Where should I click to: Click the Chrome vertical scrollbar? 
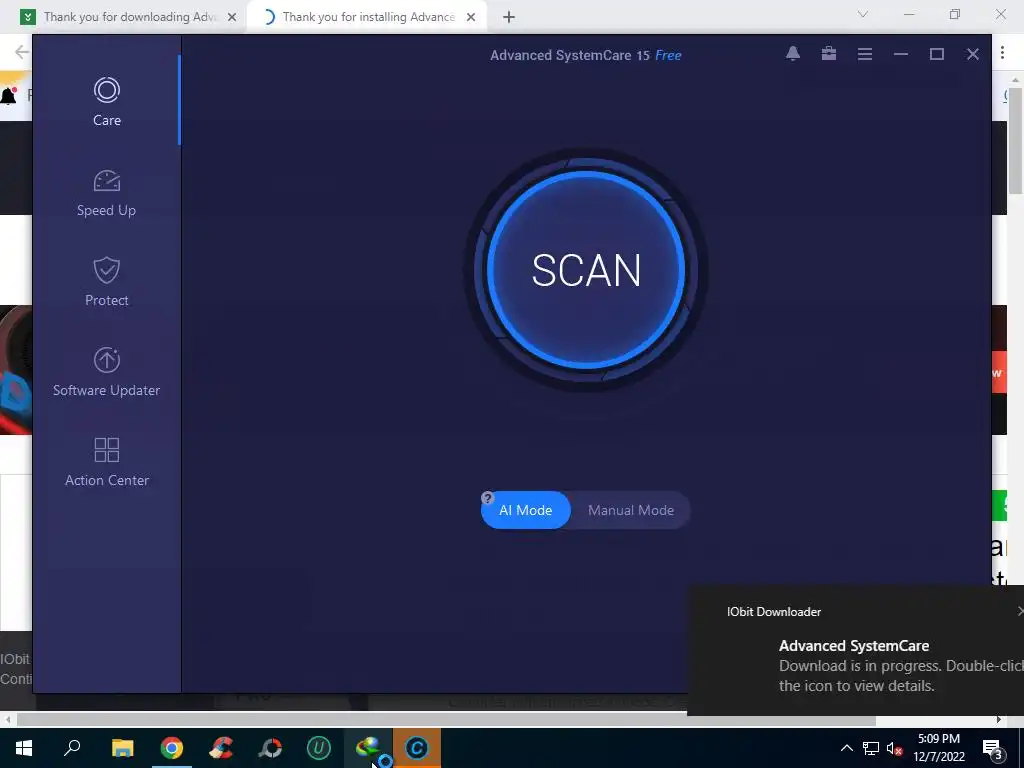pos(1016,140)
